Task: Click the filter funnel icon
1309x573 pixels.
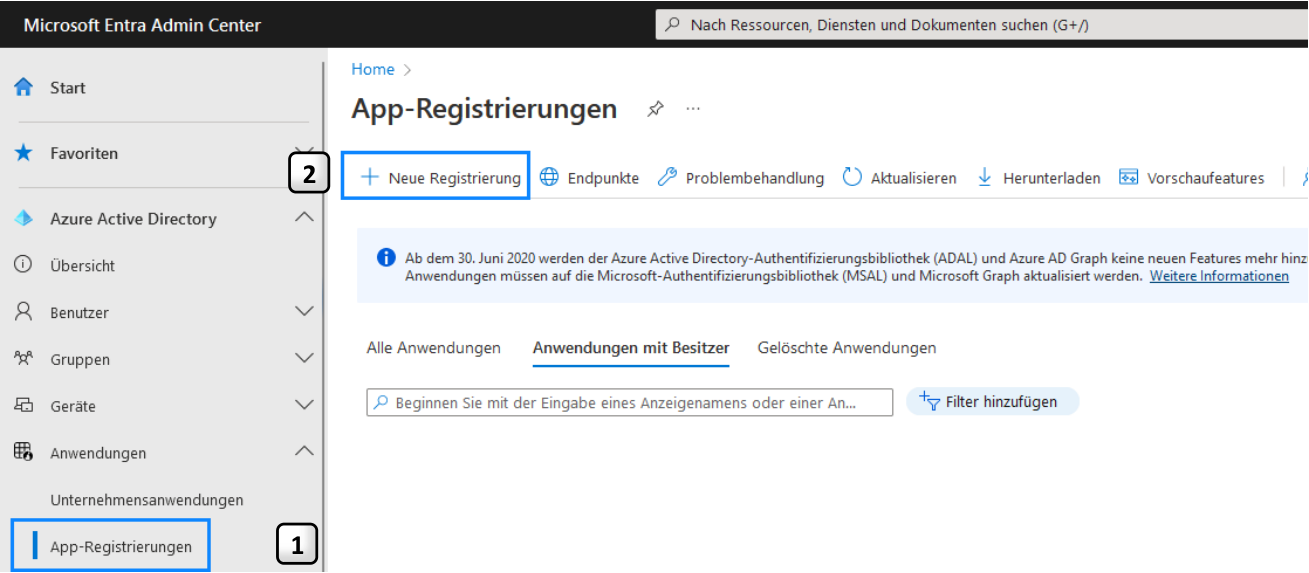Action: coord(928,401)
